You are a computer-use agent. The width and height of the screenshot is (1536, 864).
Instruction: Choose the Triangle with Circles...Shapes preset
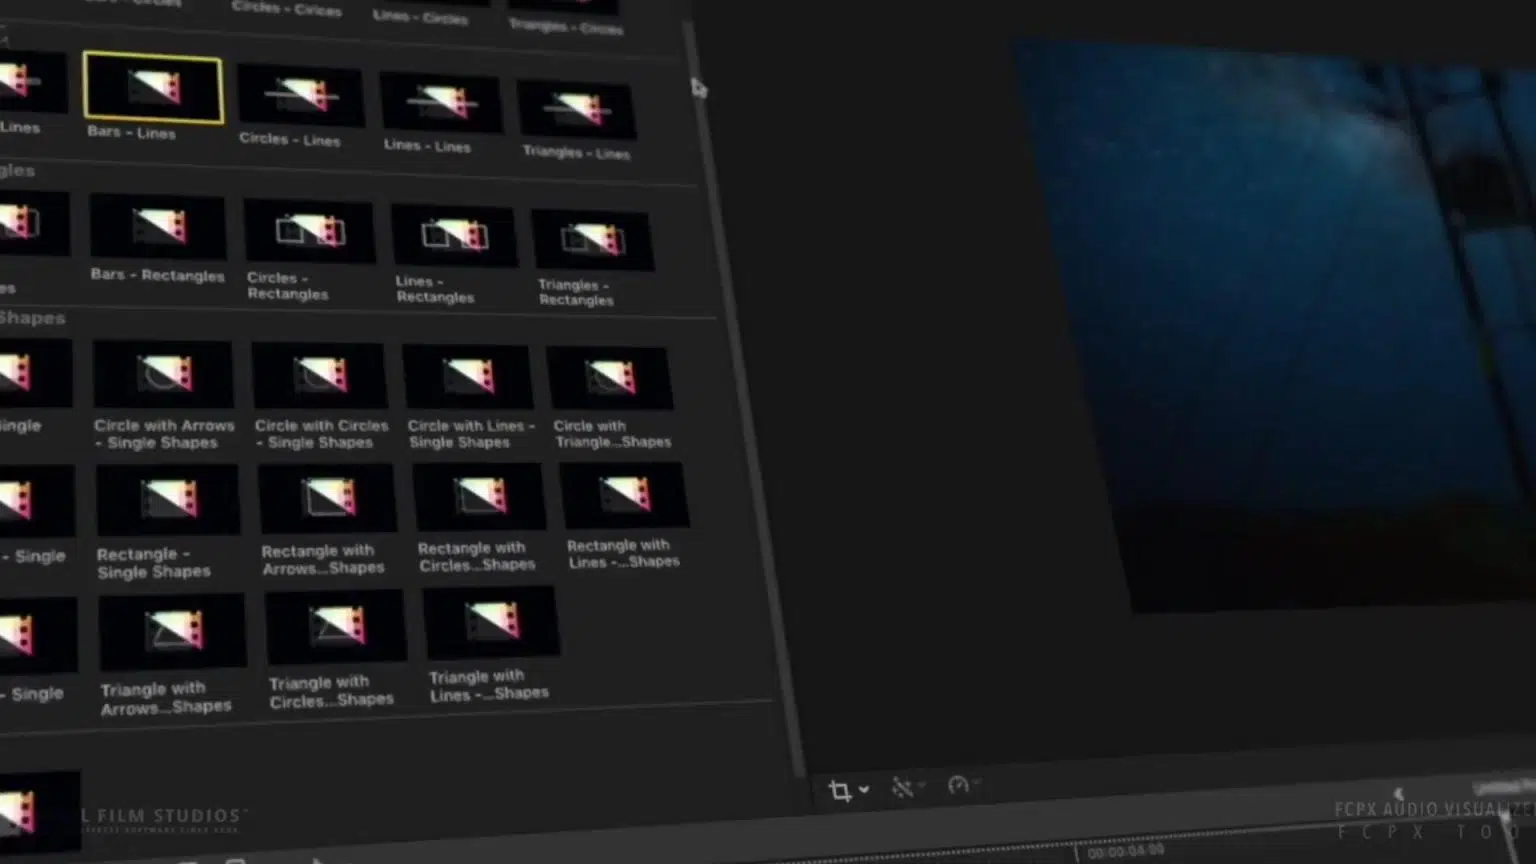[x=336, y=625]
